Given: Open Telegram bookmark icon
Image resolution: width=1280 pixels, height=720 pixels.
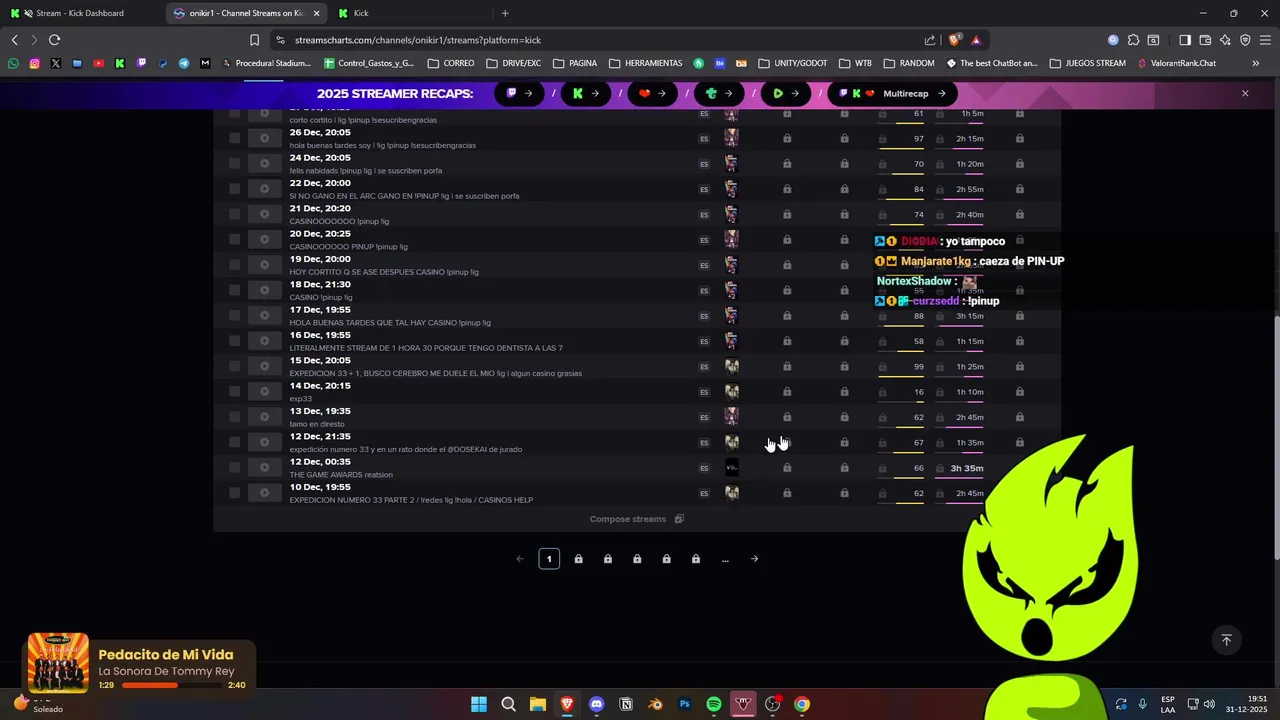Looking at the screenshot, I should (184, 63).
